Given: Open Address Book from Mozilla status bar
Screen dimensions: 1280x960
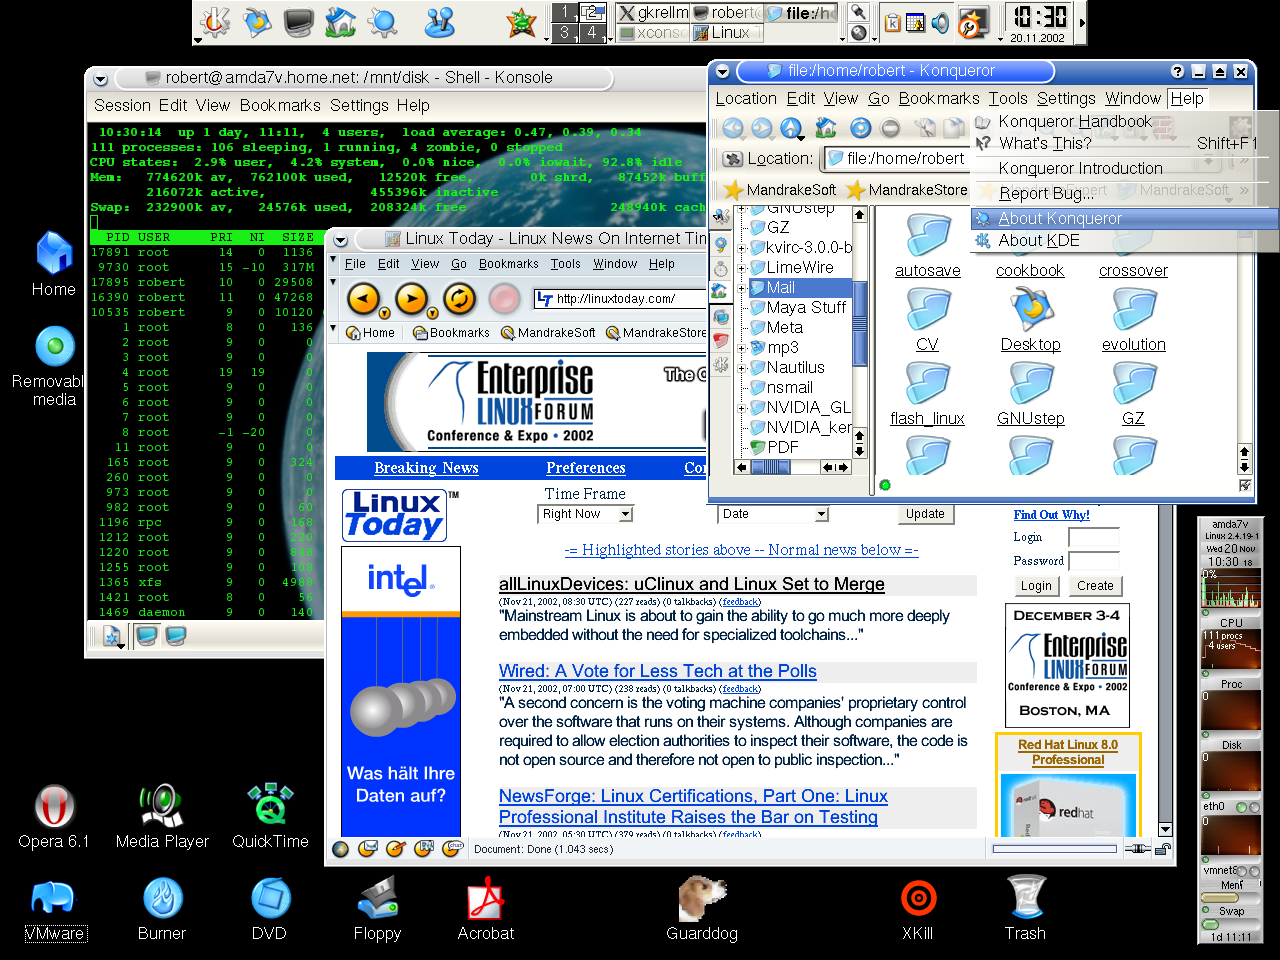Looking at the screenshot, I should 424,849.
